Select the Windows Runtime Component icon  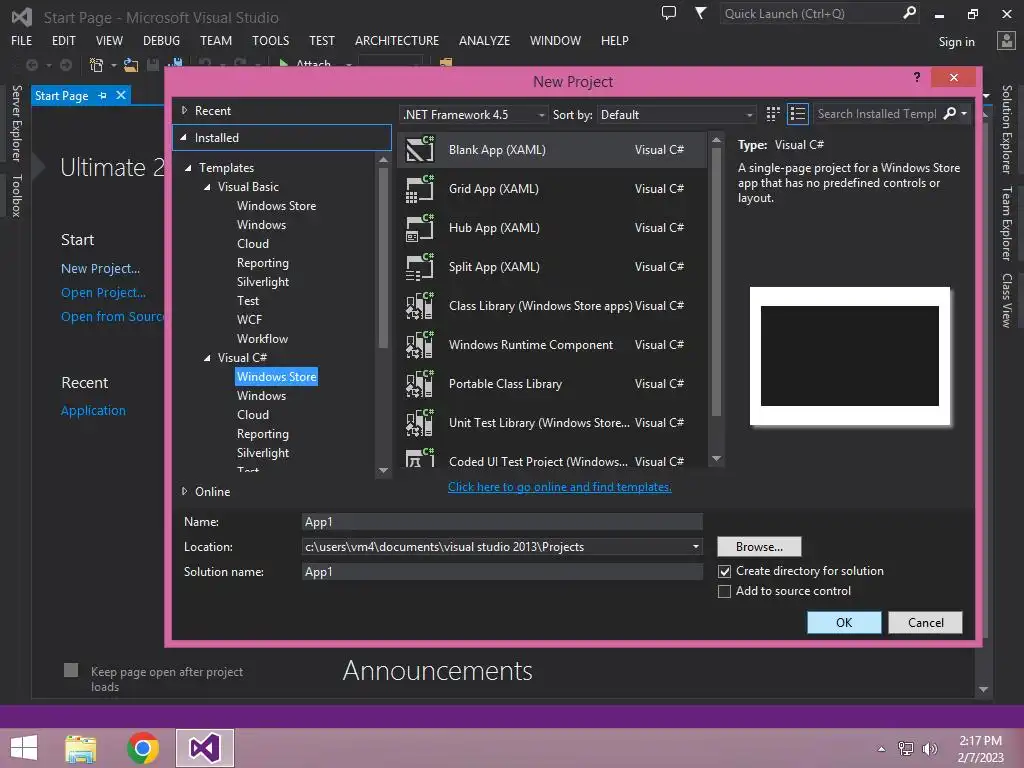[419, 345]
